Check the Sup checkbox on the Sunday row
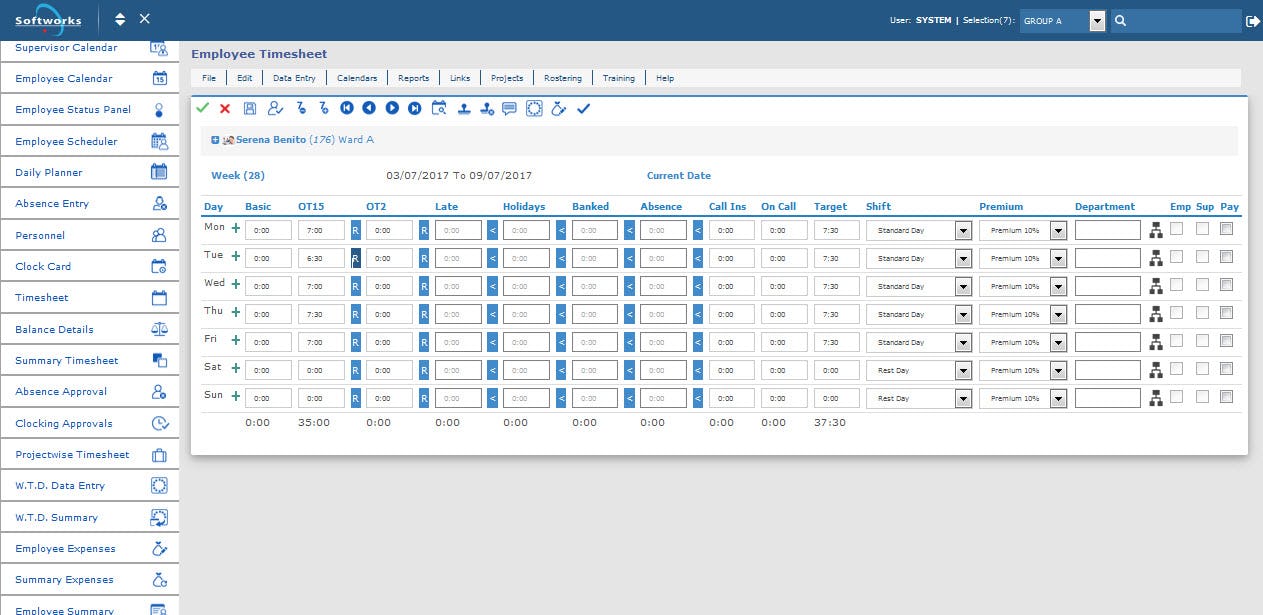The width and height of the screenshot is (1263, 615). [1202, 397]
